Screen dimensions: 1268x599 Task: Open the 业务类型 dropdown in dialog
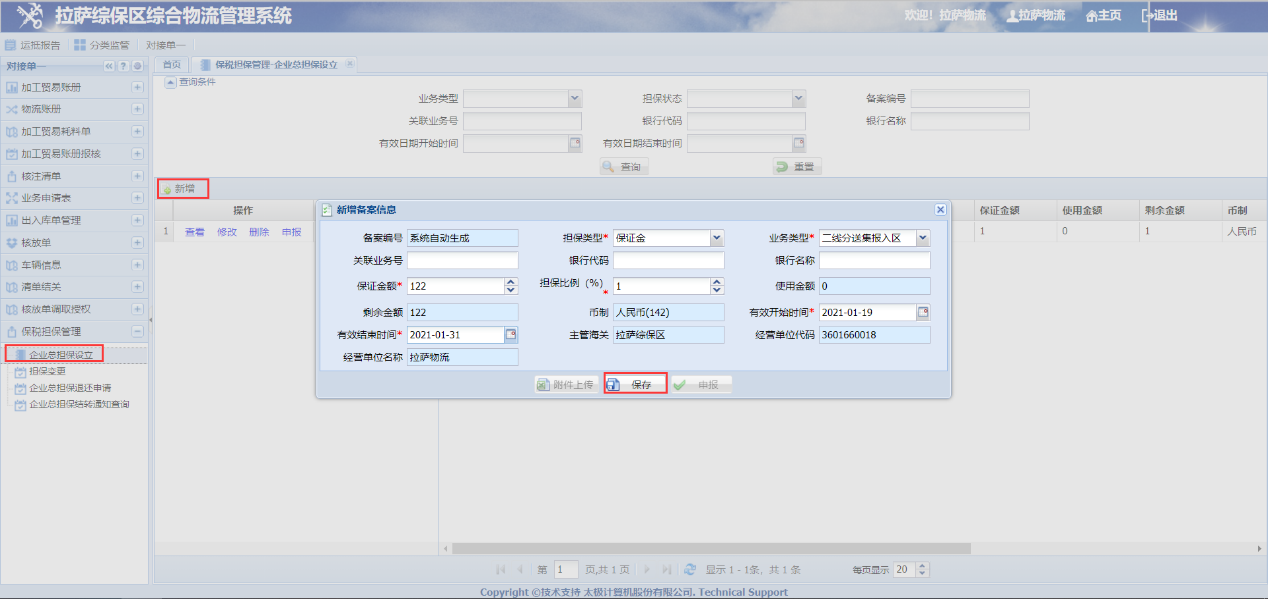(922, 238)
